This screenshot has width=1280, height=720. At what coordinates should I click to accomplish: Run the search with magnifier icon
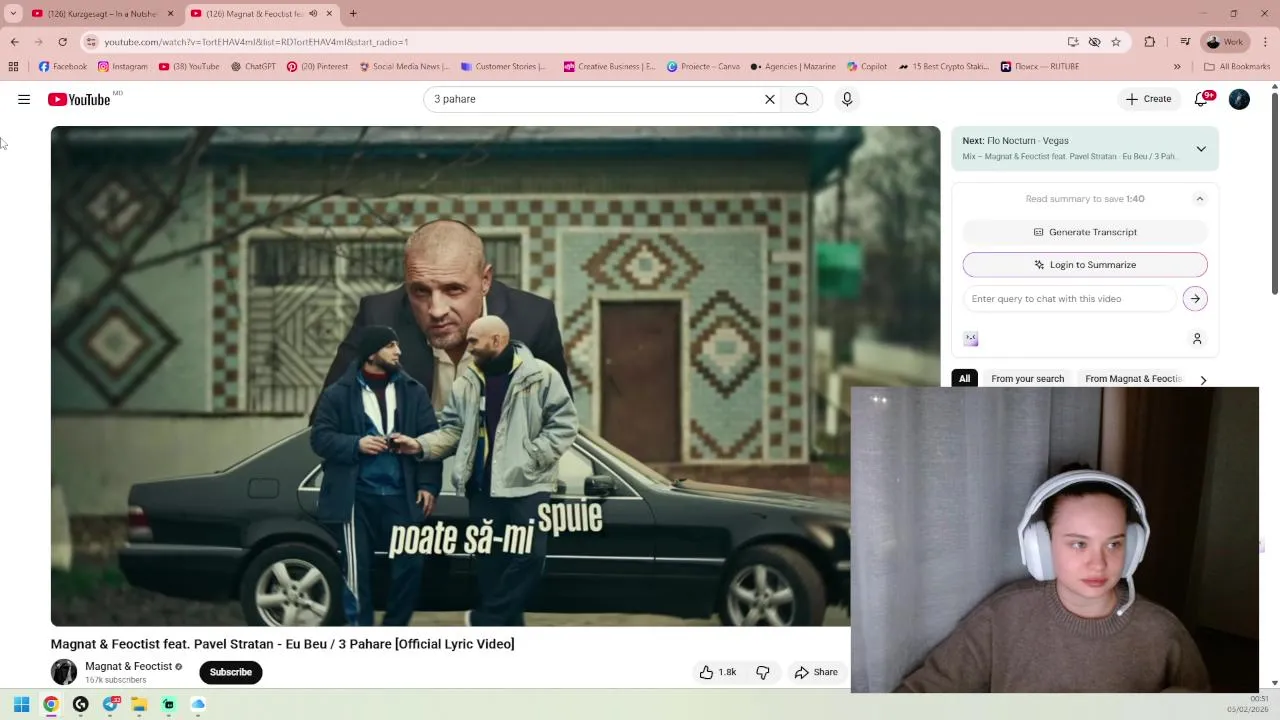pyautogui.click(x=802, y=99)
